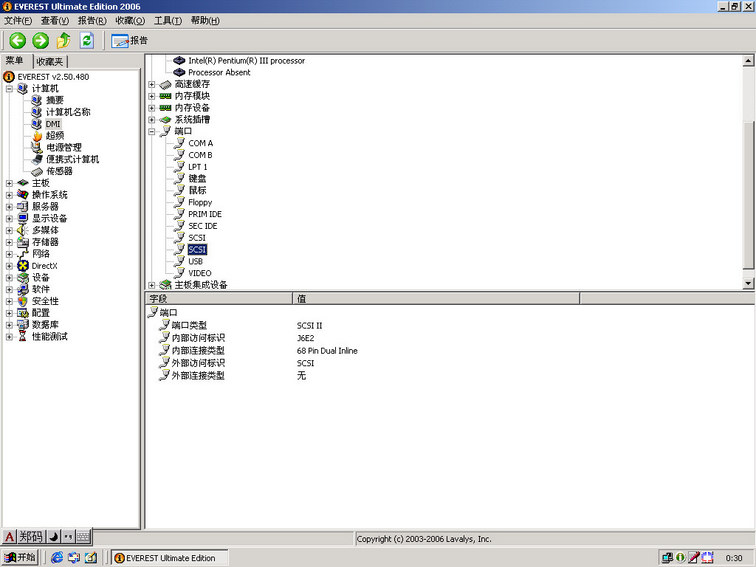Image resolution: width=756 pixels, height=567 pixels.
Task: Expand 主板集成设备 node
Action: point(152,285)
